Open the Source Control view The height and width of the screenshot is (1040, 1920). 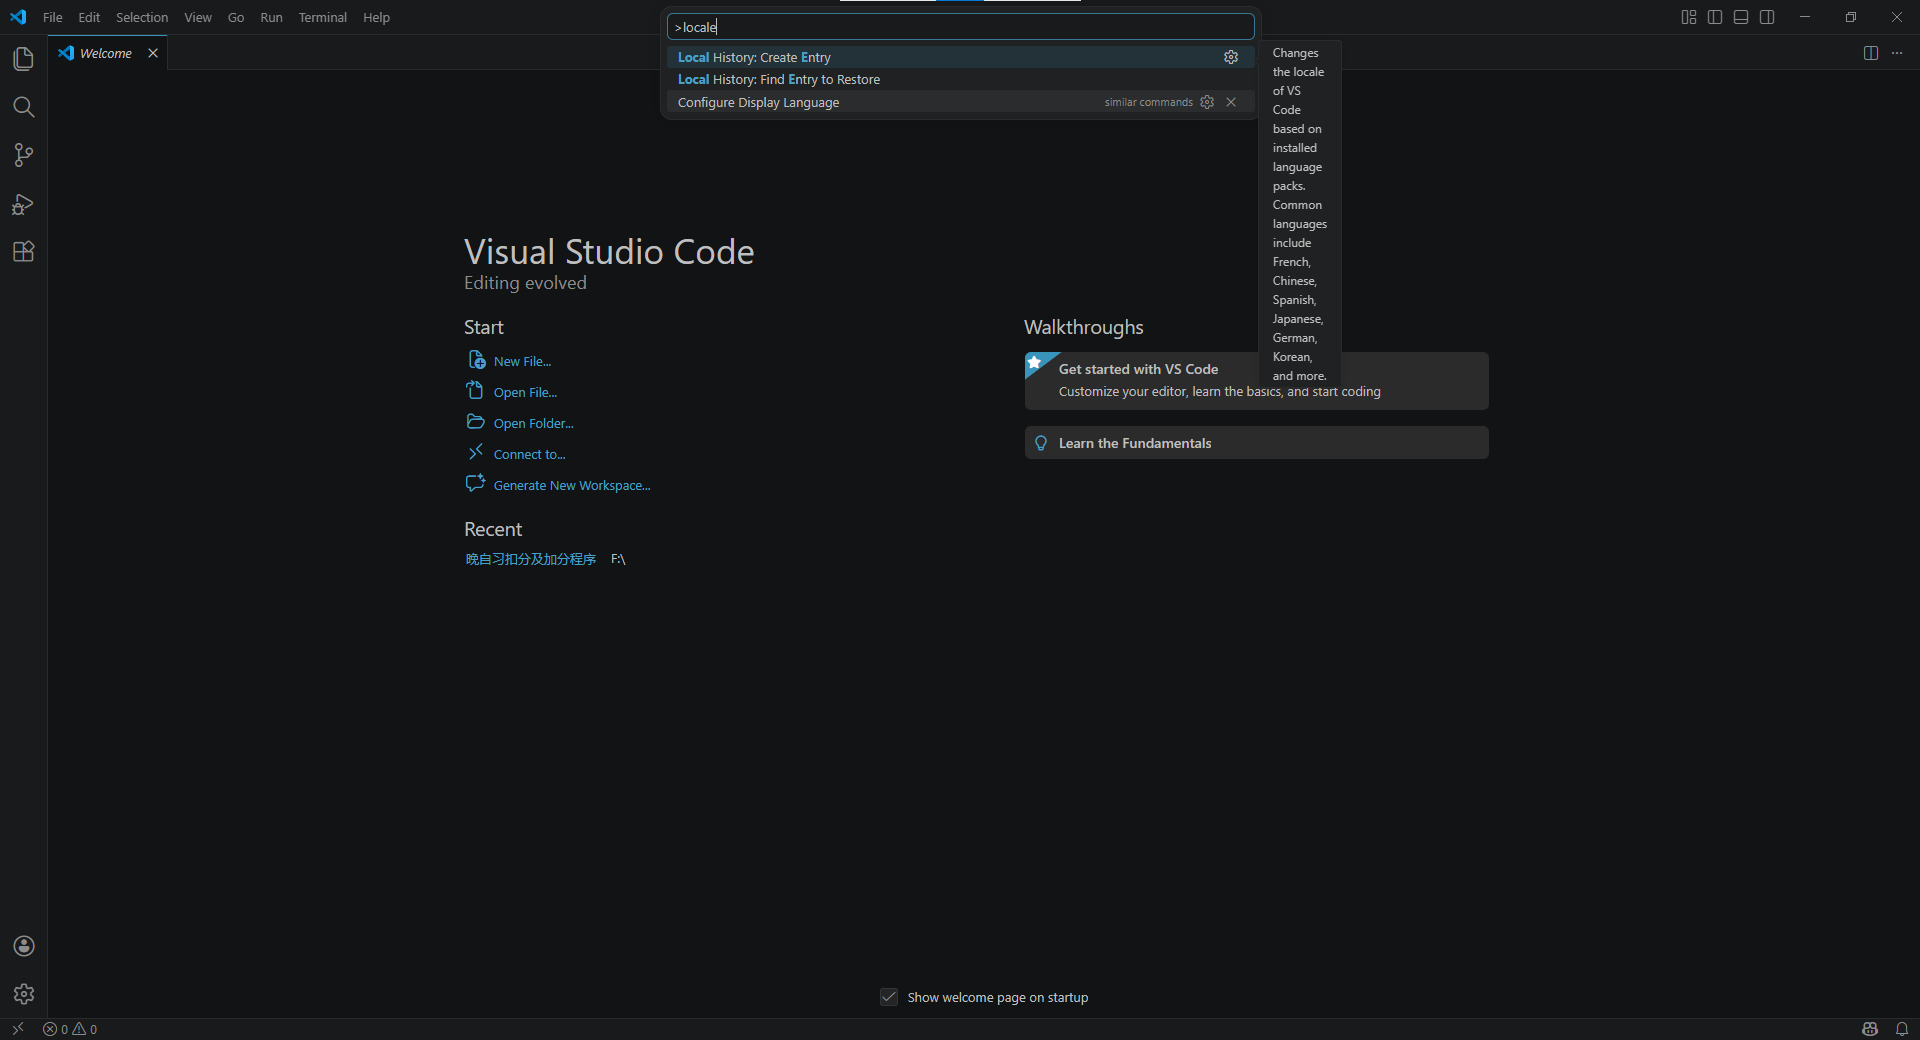[23, 155]
